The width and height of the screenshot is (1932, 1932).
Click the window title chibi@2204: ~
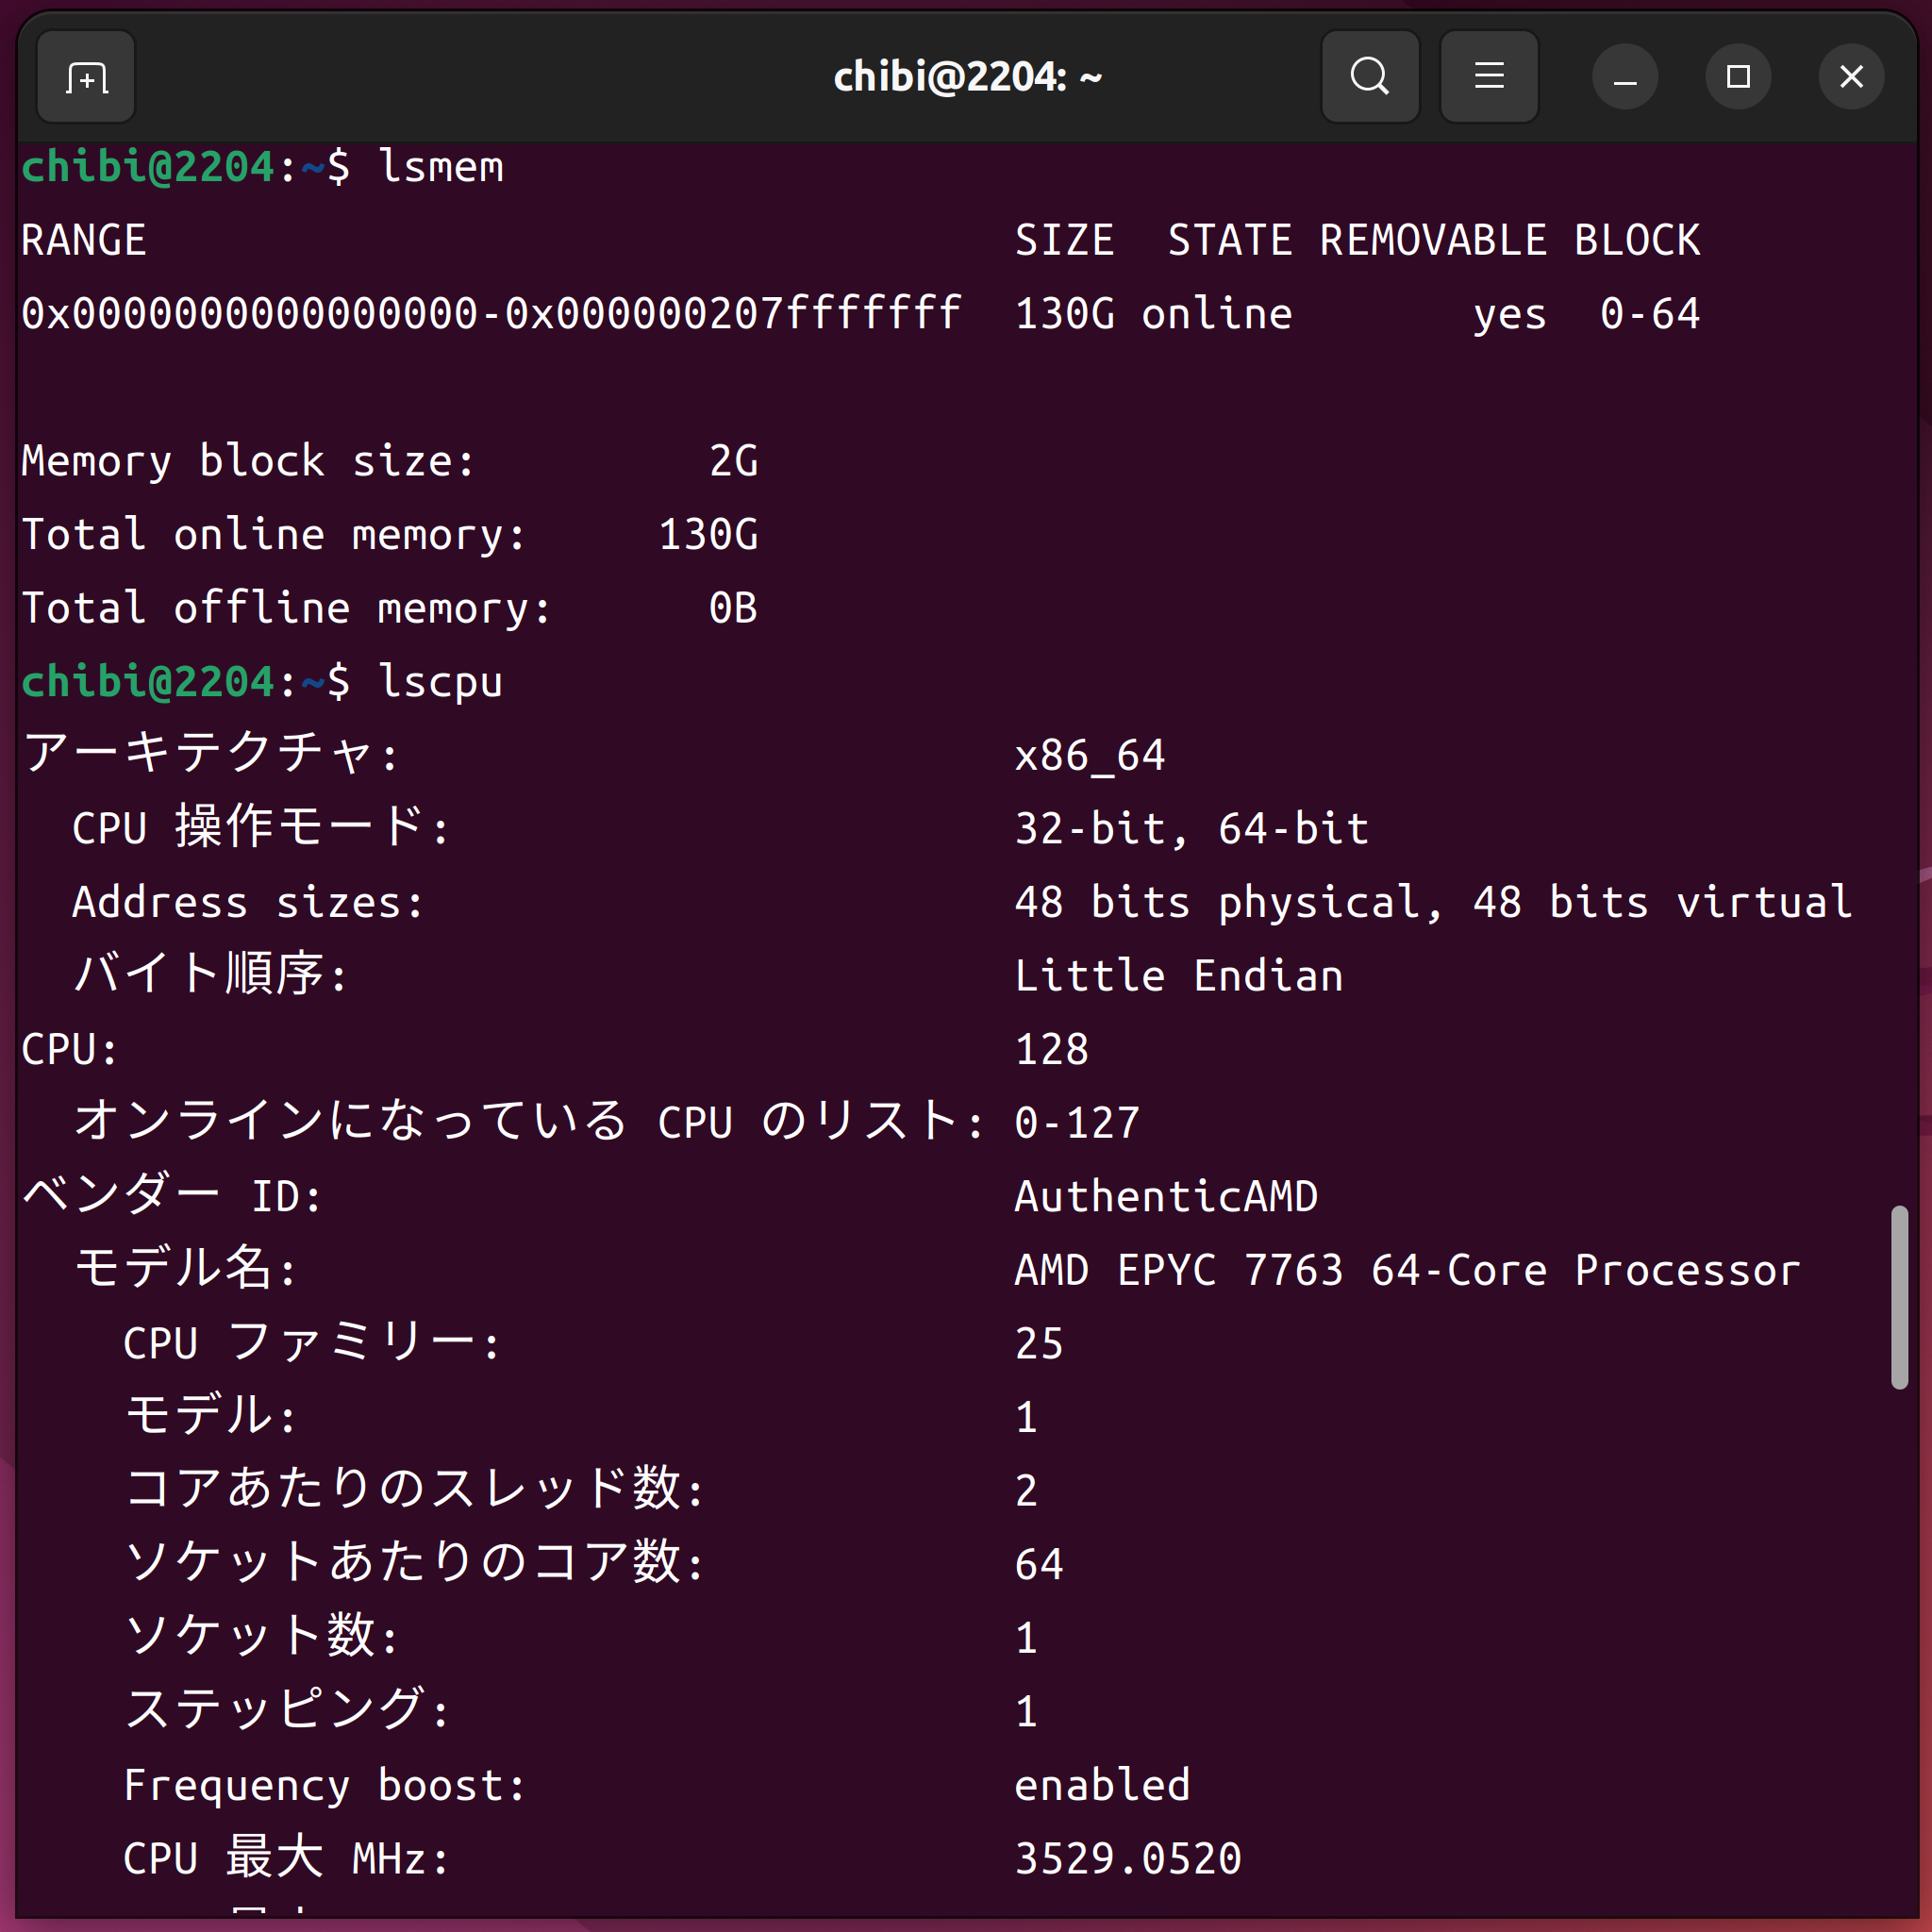(x=967, y=77)
